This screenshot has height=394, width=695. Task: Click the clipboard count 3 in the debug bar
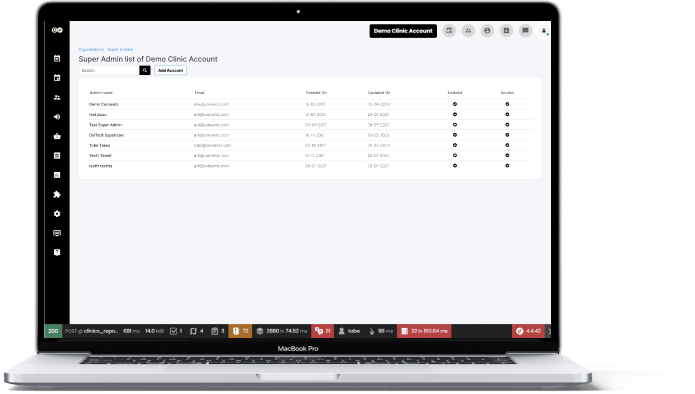click(218, 331)
